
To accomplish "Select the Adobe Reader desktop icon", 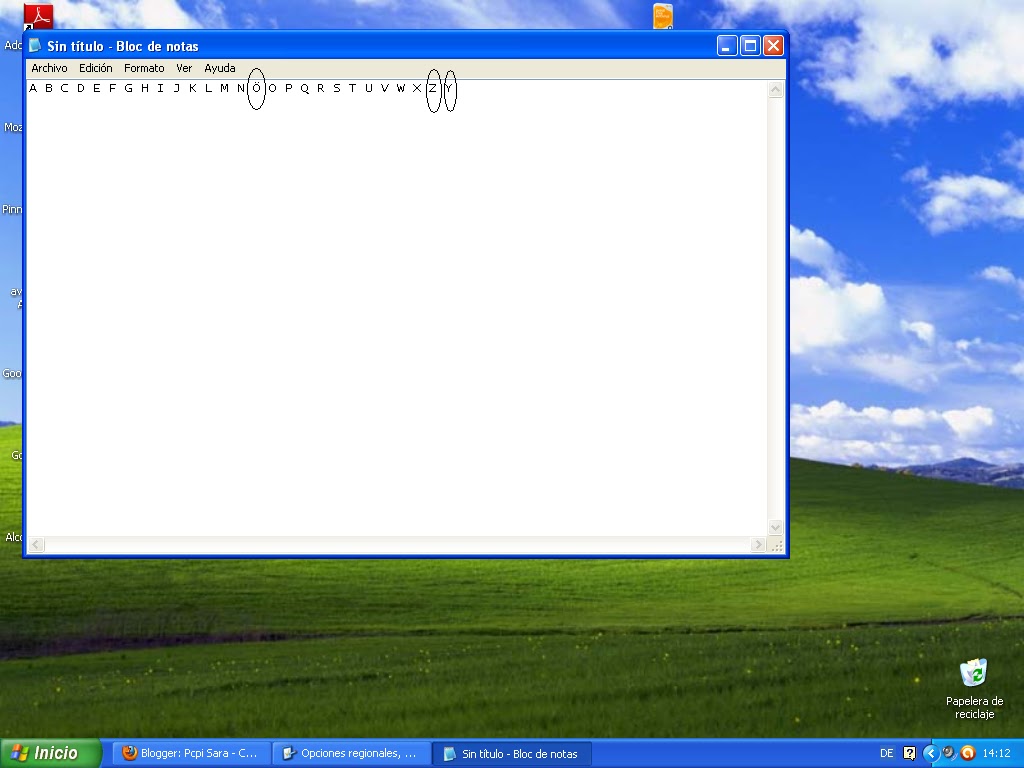I will (39, 16).
